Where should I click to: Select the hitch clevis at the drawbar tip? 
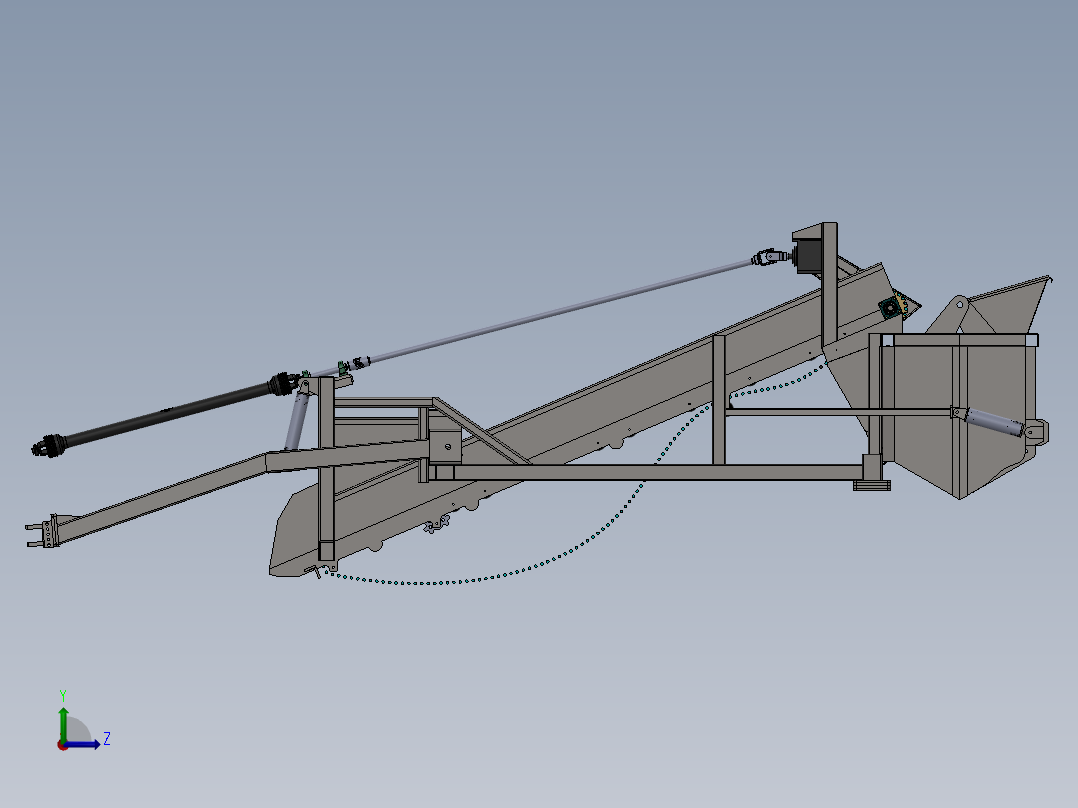(x=43, y=532)
